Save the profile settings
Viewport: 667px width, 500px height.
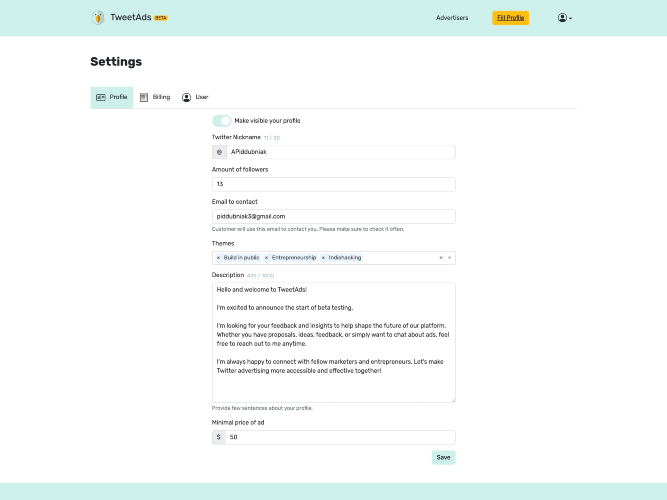click(x=443, y=457)
